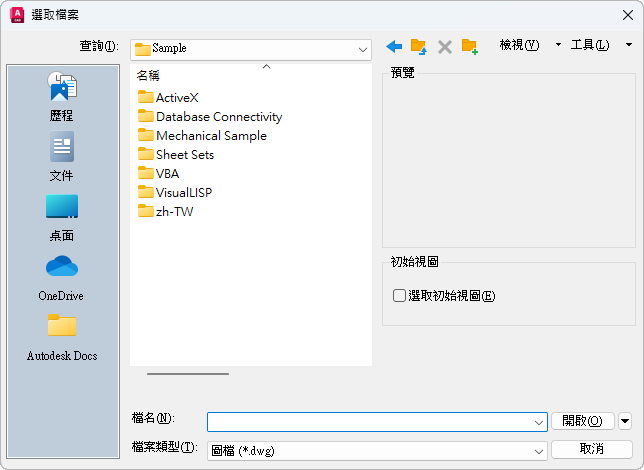This screenshot has width=644, height=470.
Task: Expand the 查詢 Sample folder dropdown
Action: point(364,48)
